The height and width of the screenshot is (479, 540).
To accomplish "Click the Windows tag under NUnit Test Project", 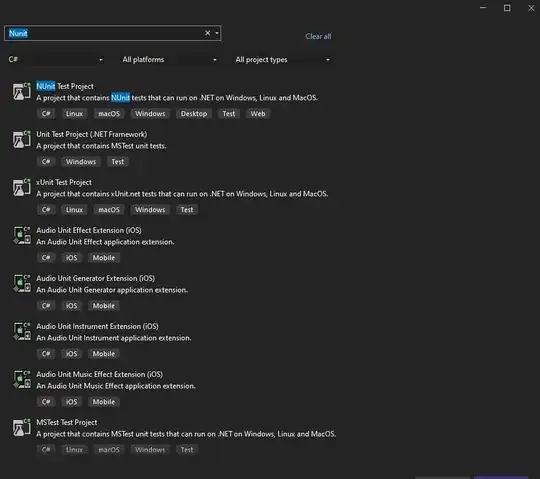I will (x=150, y=114).
